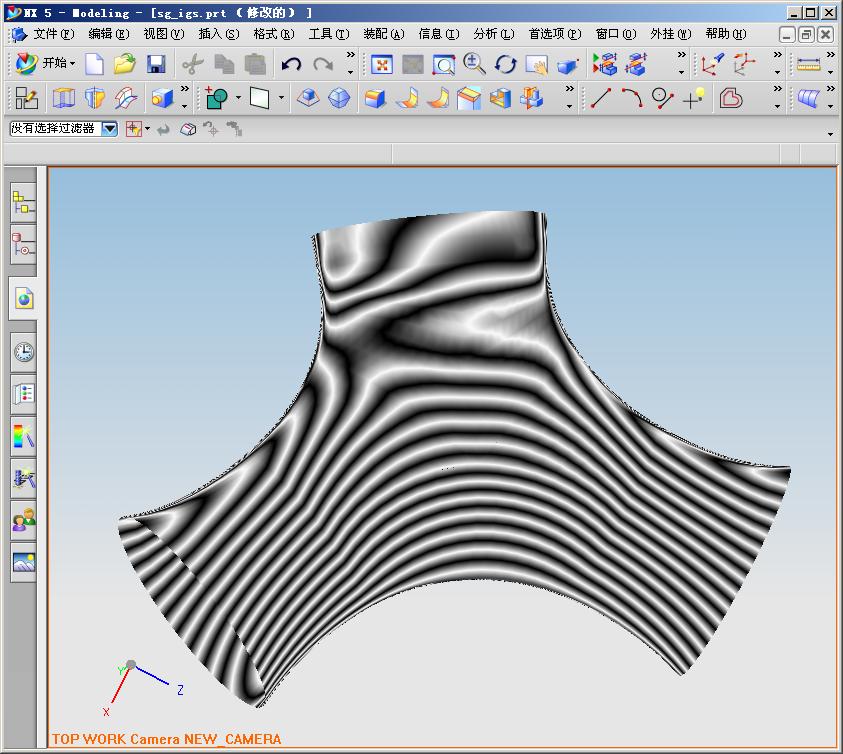Expand the overflow chevron right of the Offset Curve icon

click(x=777, y=88)
